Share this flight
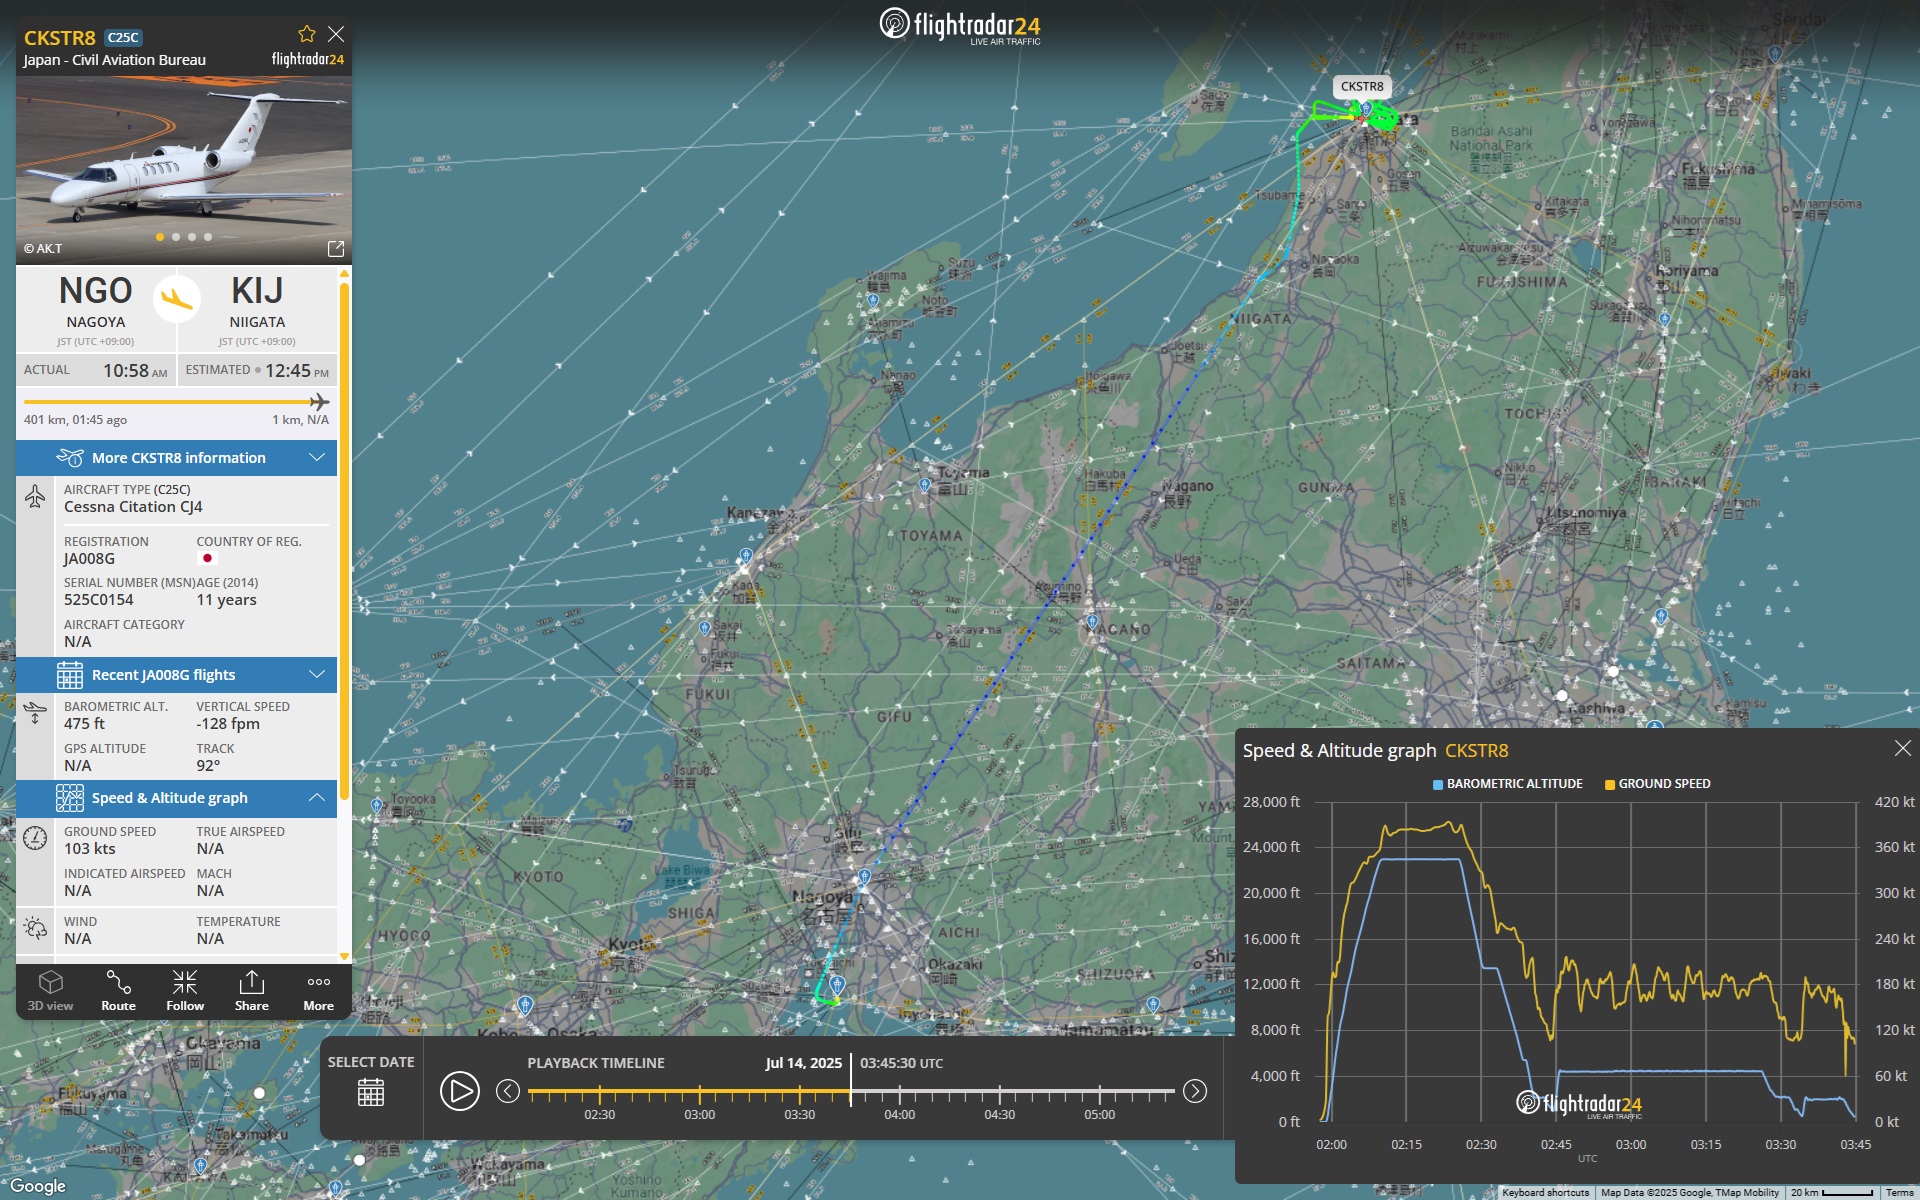 [x=252, y=991]
